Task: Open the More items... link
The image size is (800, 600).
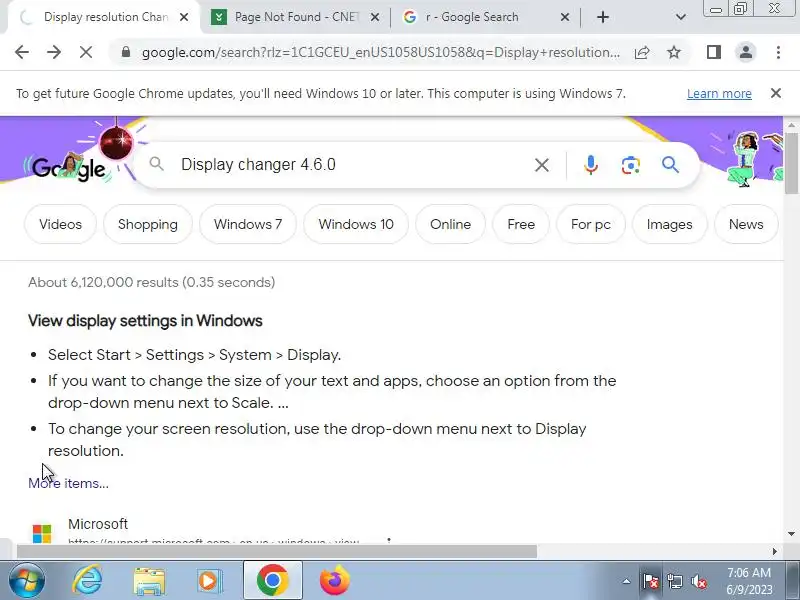Action: tap(68, 483)
